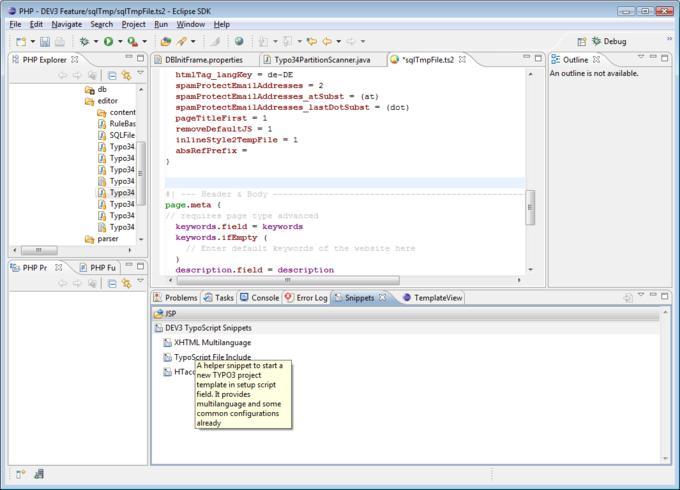The width and height of the screenshot is (680, 490).
Task: Click the editor horizontal scrollbar thumb
Action: [x=288, y=281]
